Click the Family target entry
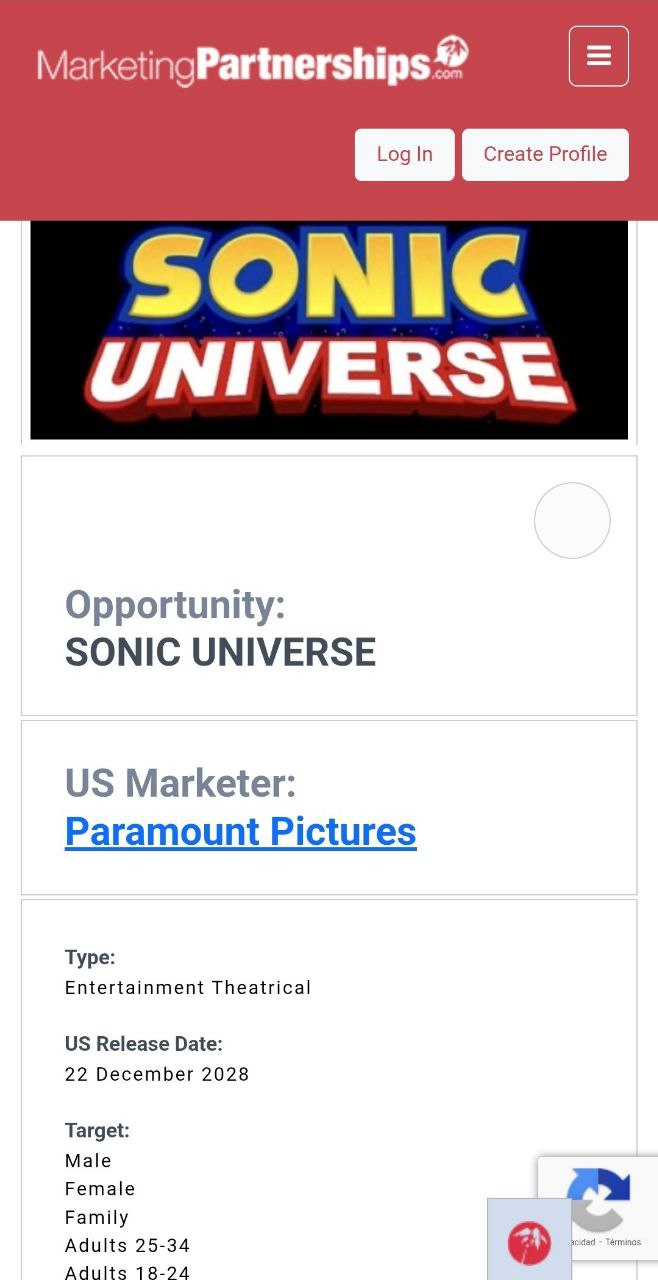The width and height of the screenshot is (658, 1280). (x=97, y=1217)
